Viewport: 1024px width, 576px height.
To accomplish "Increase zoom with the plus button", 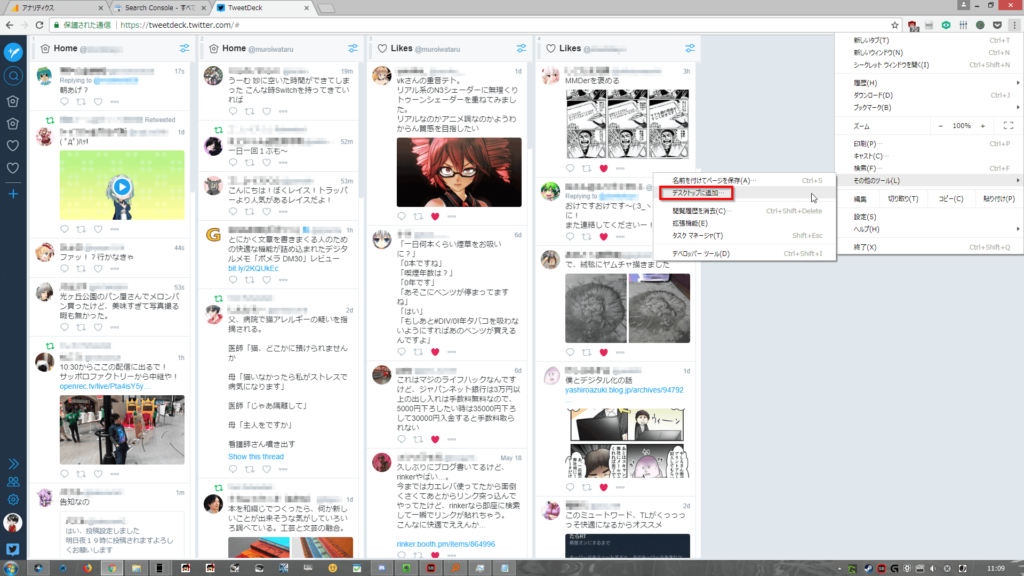I will (983, 126).
